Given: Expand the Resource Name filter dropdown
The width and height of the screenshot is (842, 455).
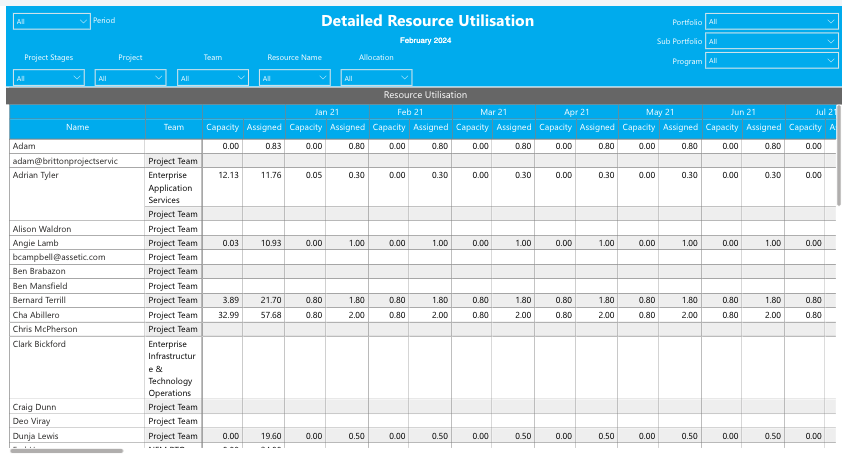Looking at the screenshot, I should 294,78.
